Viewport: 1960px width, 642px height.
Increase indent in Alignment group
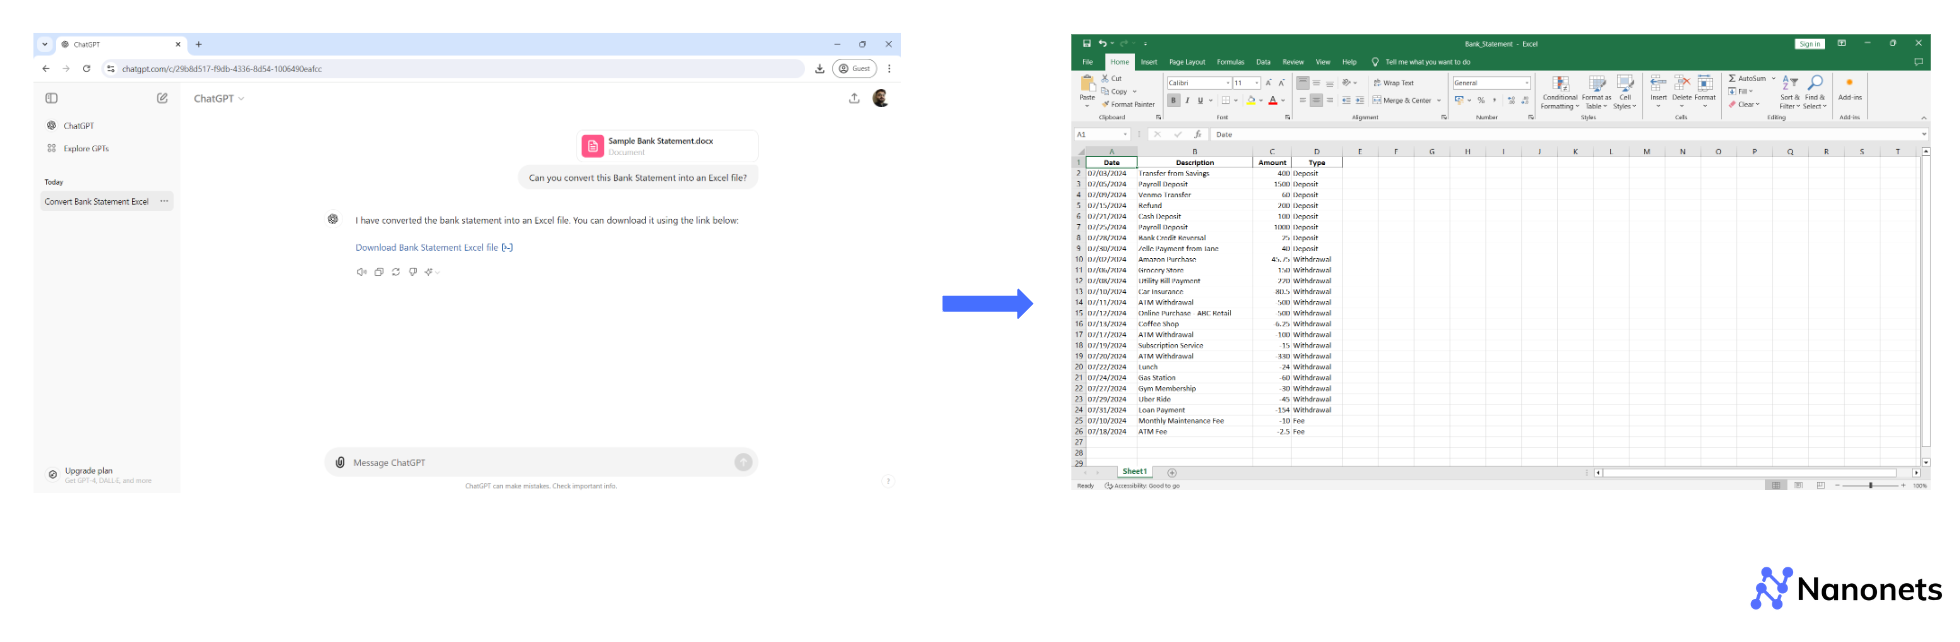tap(1360, 100)
